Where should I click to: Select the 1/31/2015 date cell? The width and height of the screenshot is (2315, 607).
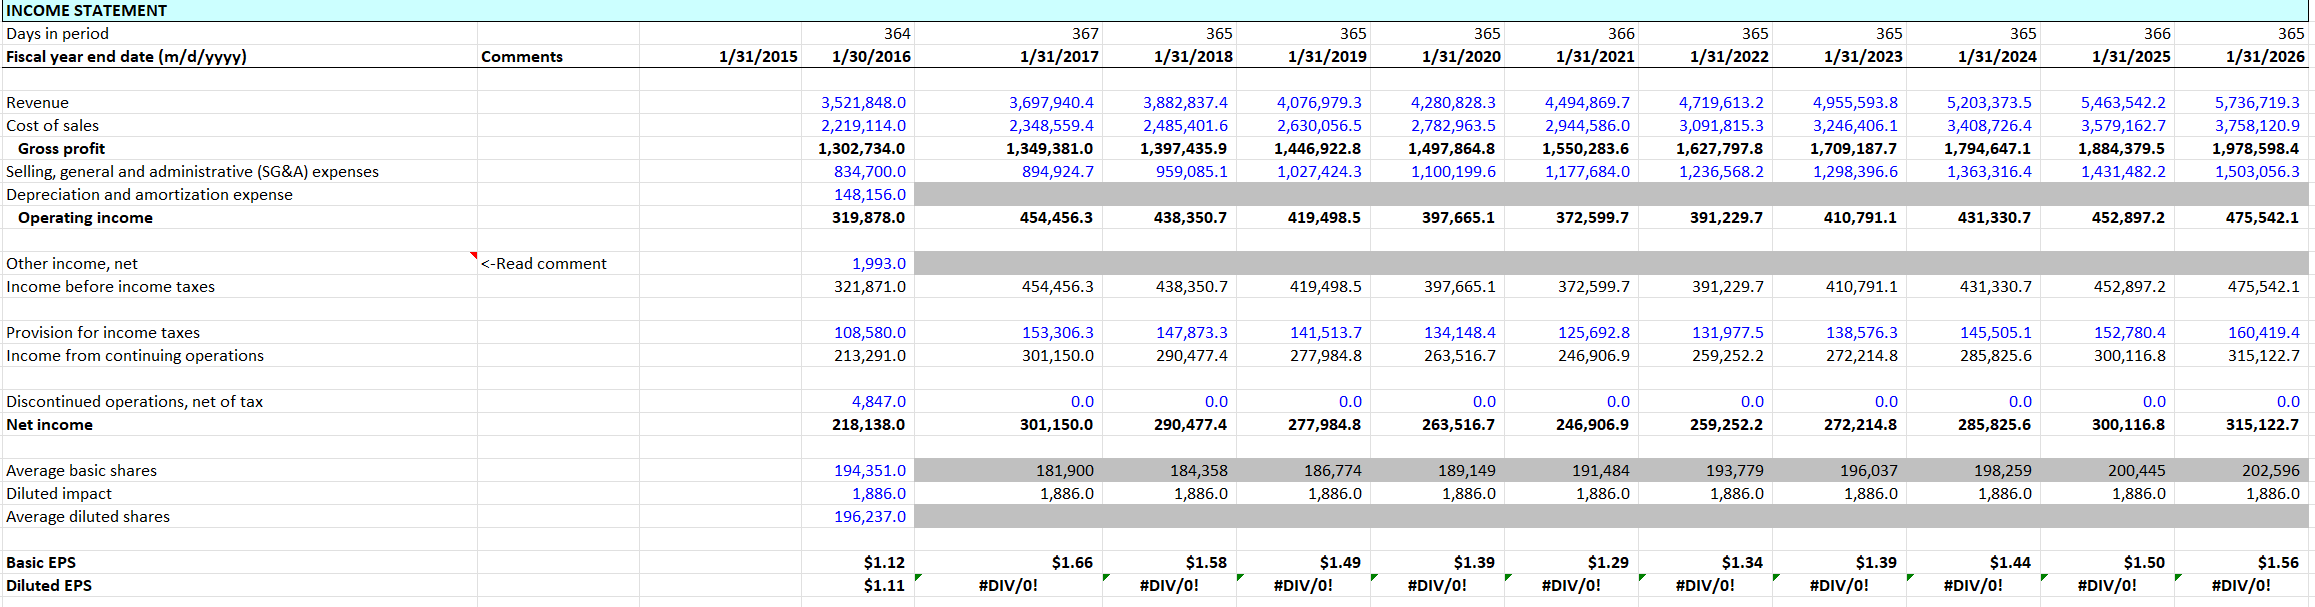coord(758,56)
